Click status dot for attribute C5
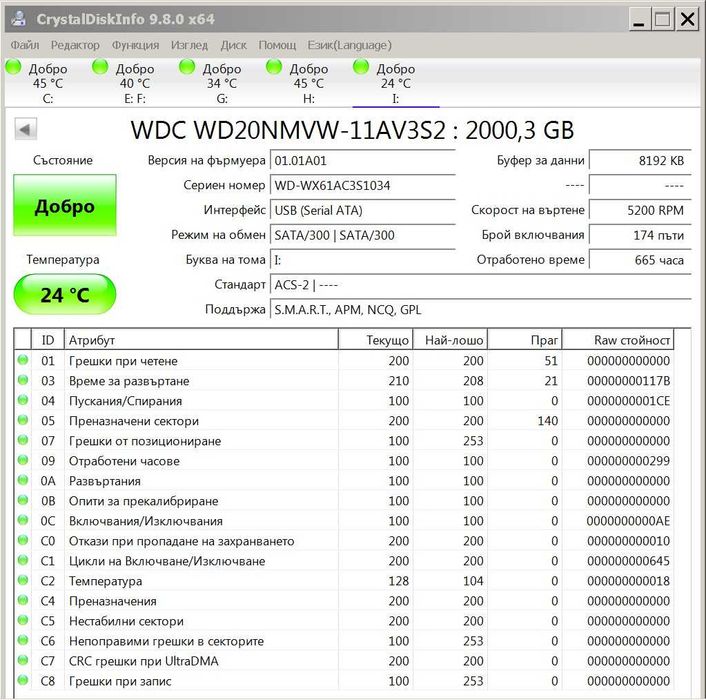 click(x=23, y=620)
